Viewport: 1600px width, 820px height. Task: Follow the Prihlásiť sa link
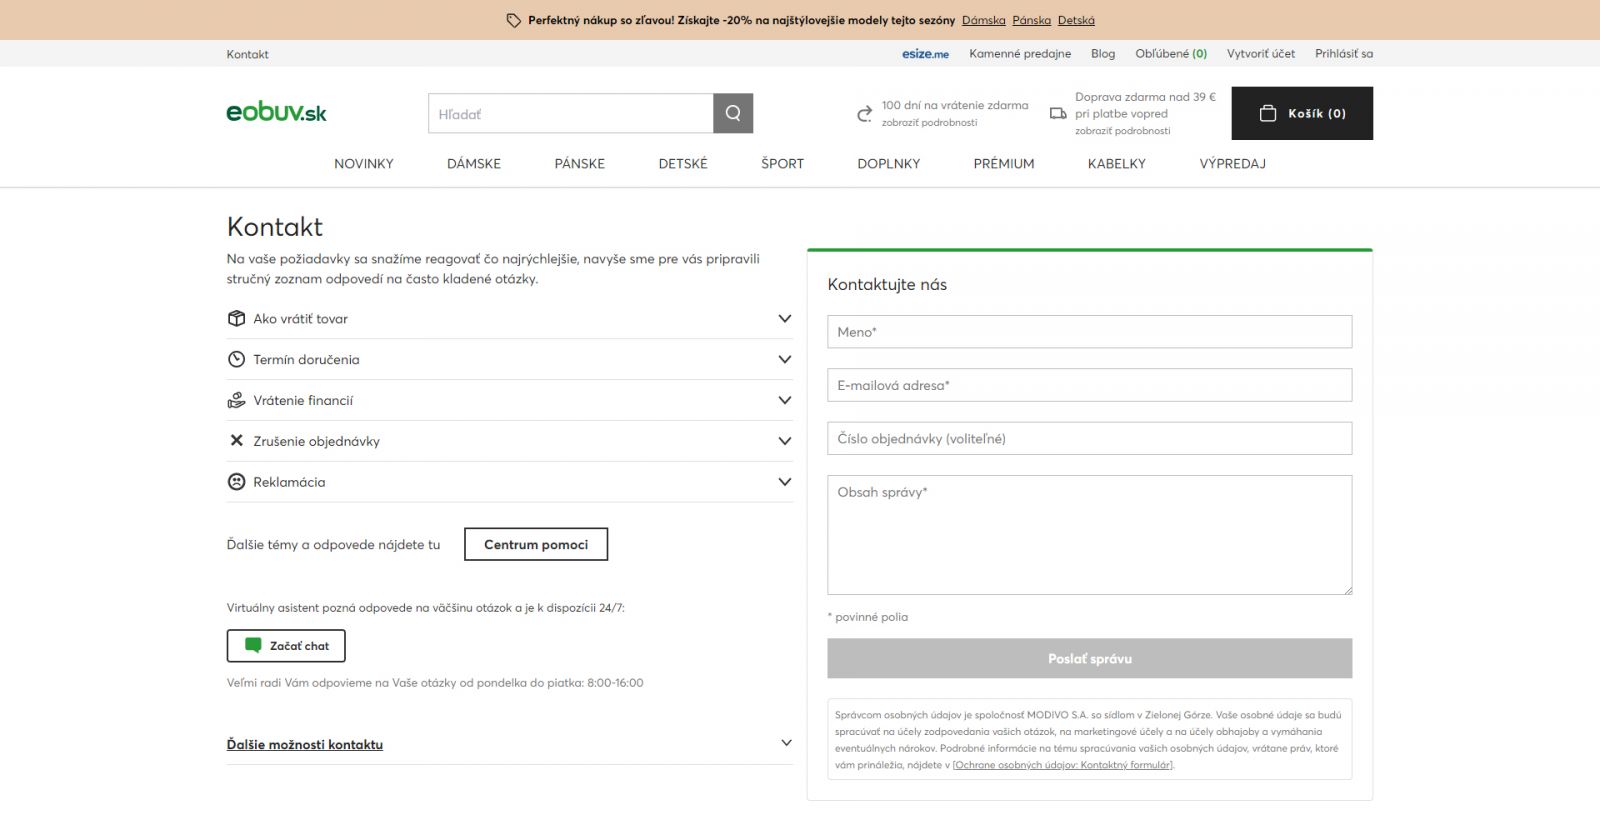1343,54
